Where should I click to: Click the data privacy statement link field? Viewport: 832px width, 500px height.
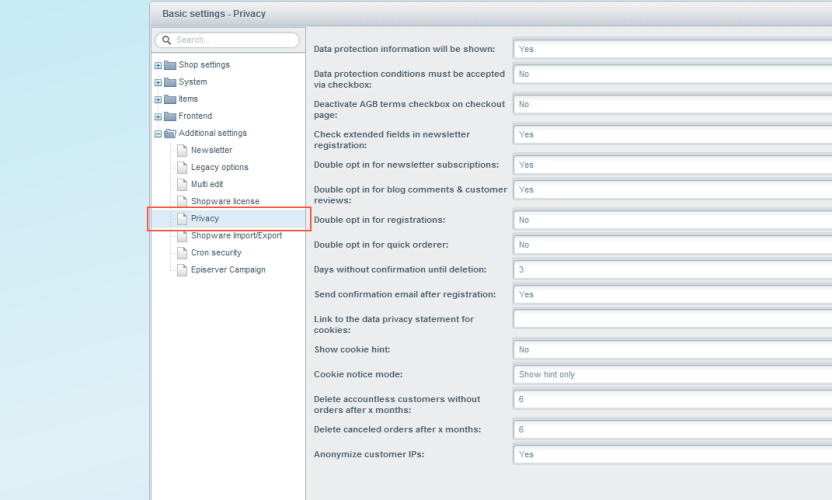tap(672, 319)
